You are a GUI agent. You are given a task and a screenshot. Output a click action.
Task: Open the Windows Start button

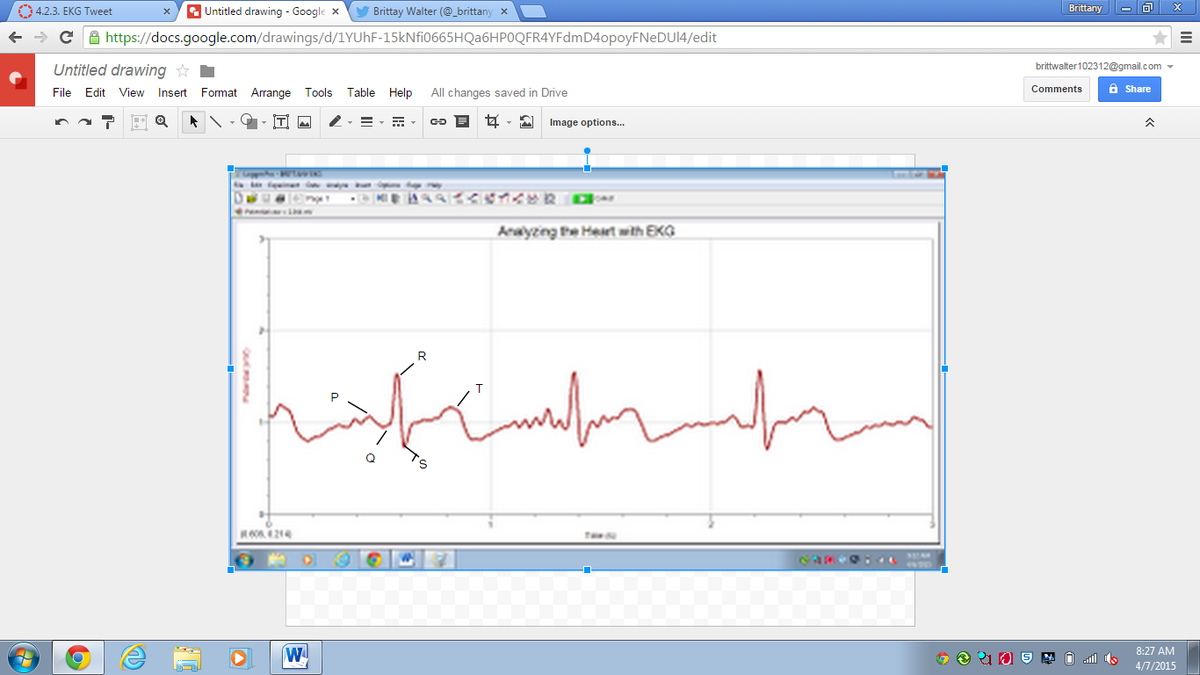pyautogui.click(x=22, y=657)
